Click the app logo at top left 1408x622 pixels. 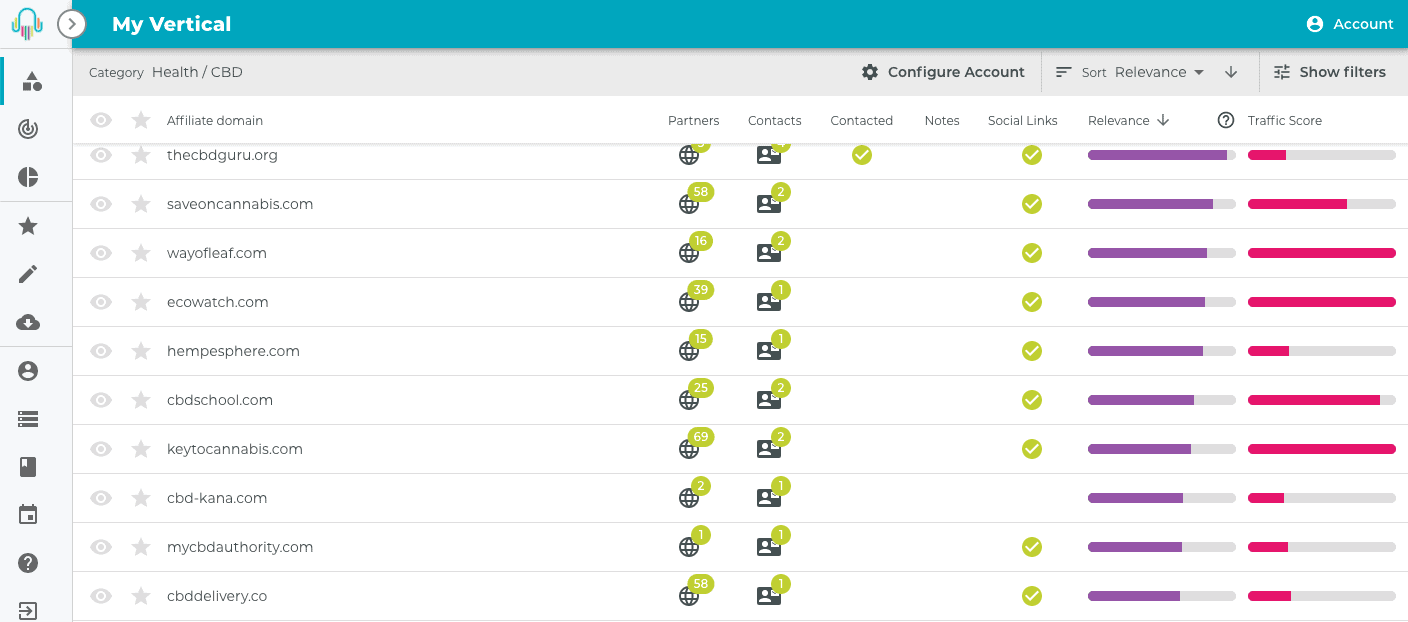28,24
